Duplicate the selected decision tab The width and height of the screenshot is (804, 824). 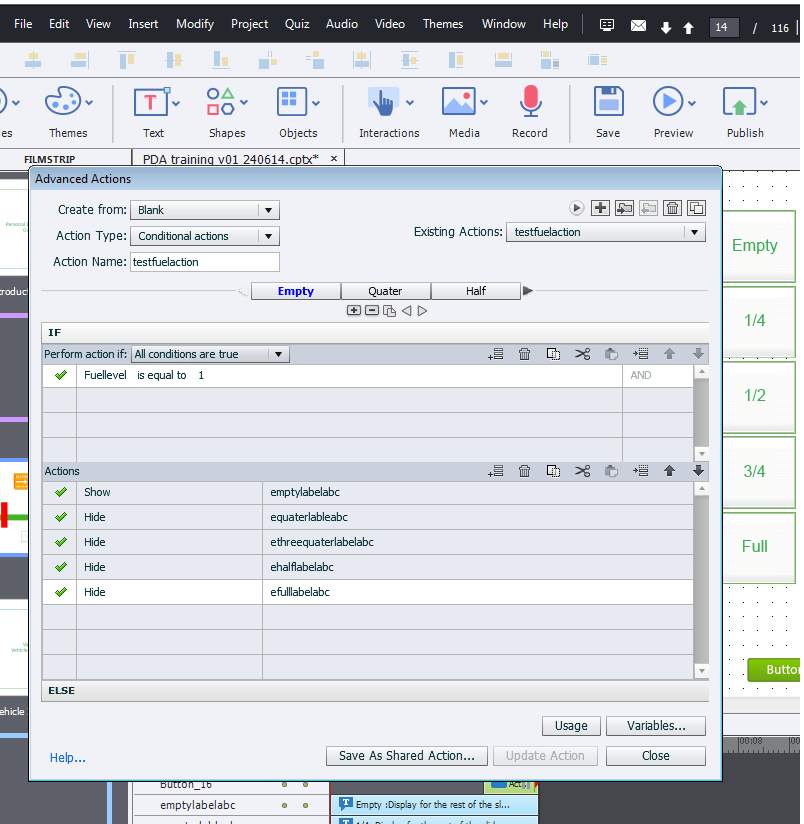click(389, 311)
